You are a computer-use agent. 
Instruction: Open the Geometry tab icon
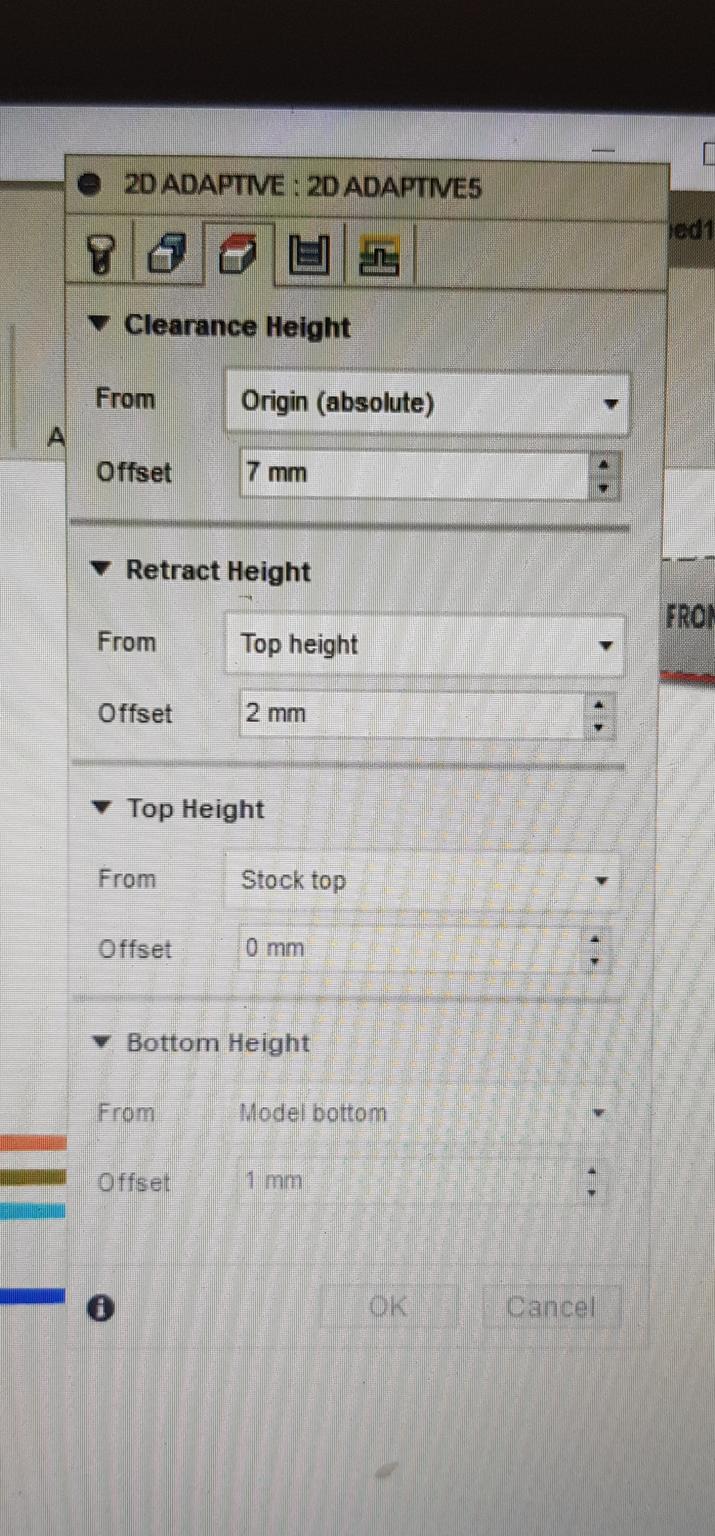167,254
